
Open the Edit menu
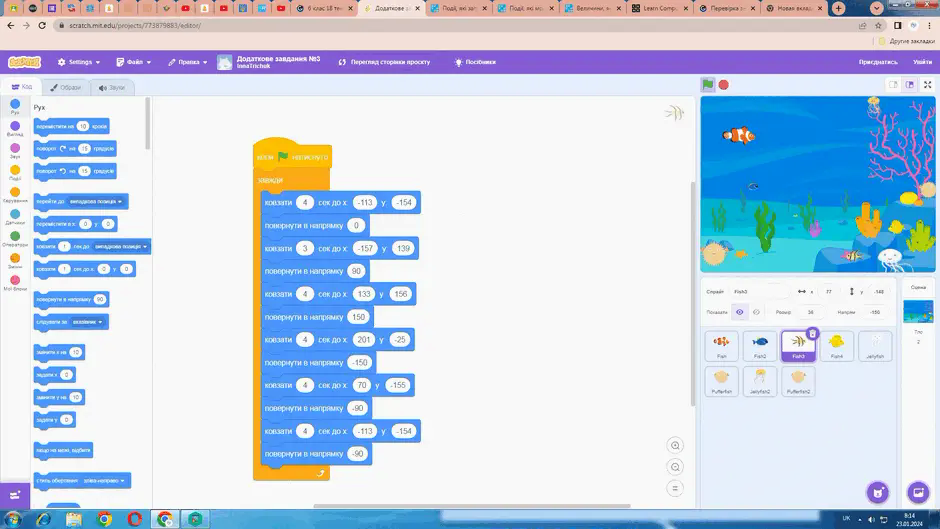click(x=188, y=62)
